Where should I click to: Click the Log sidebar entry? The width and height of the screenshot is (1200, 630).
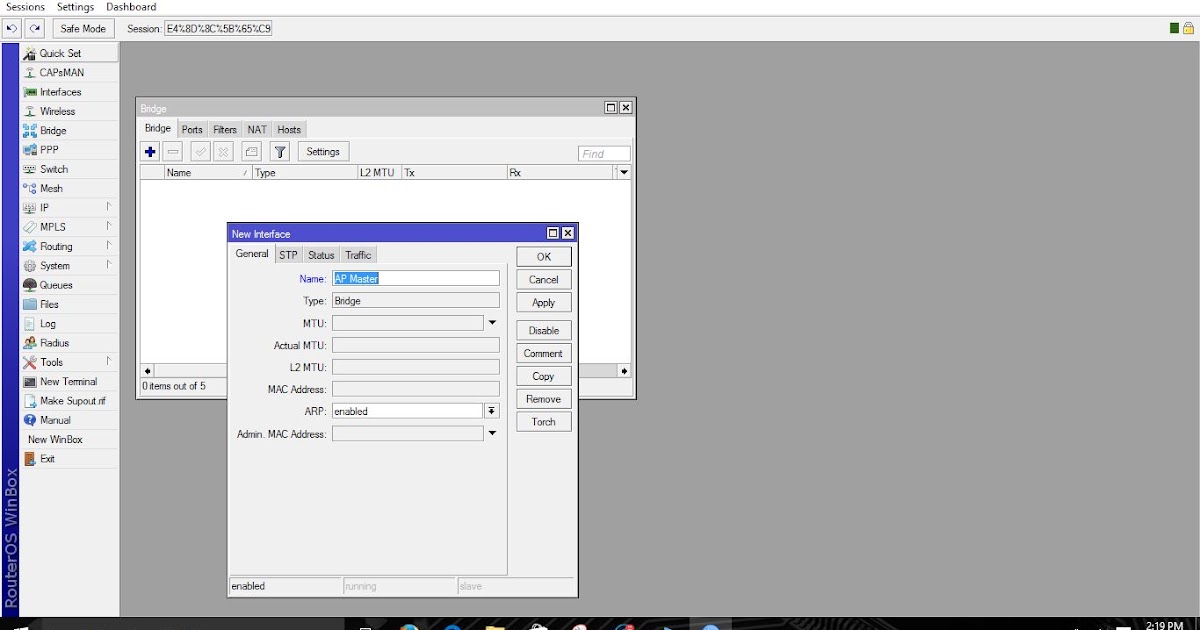[46, 323]
